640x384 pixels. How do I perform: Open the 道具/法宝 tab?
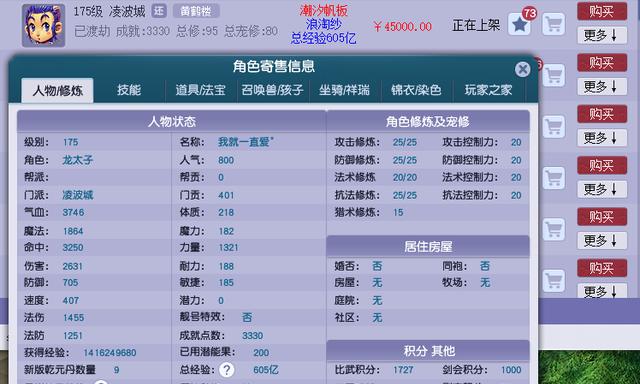coord(200,90)
